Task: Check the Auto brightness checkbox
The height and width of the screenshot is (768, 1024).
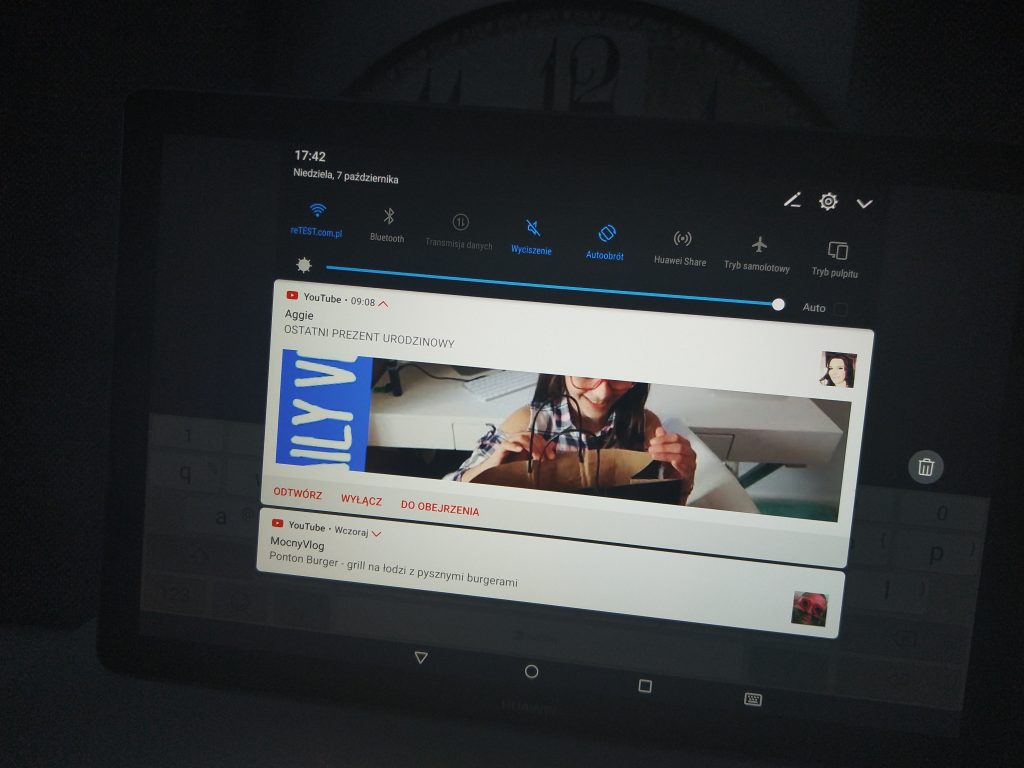Action: point(841,310)
